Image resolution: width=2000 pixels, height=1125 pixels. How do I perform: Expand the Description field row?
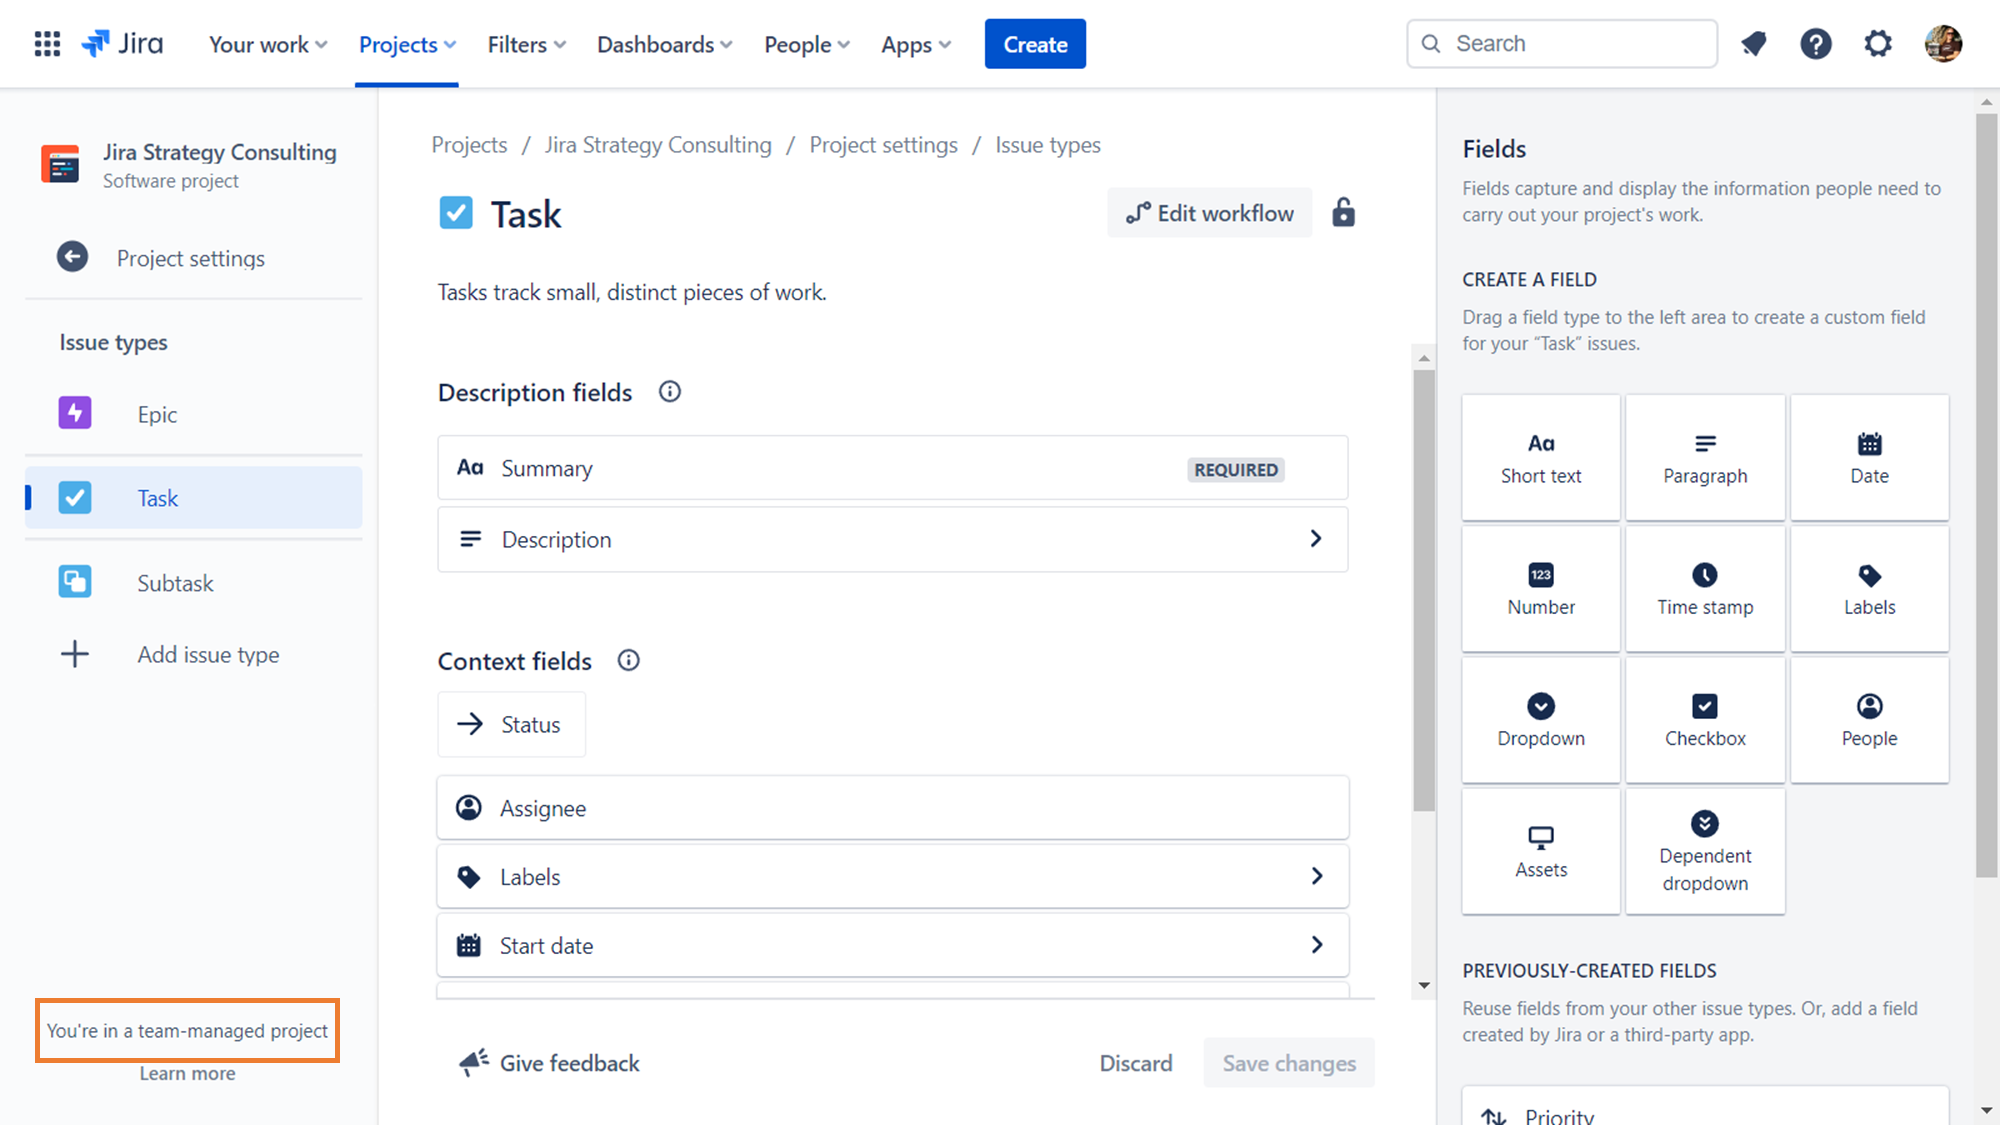[1315, 539]
